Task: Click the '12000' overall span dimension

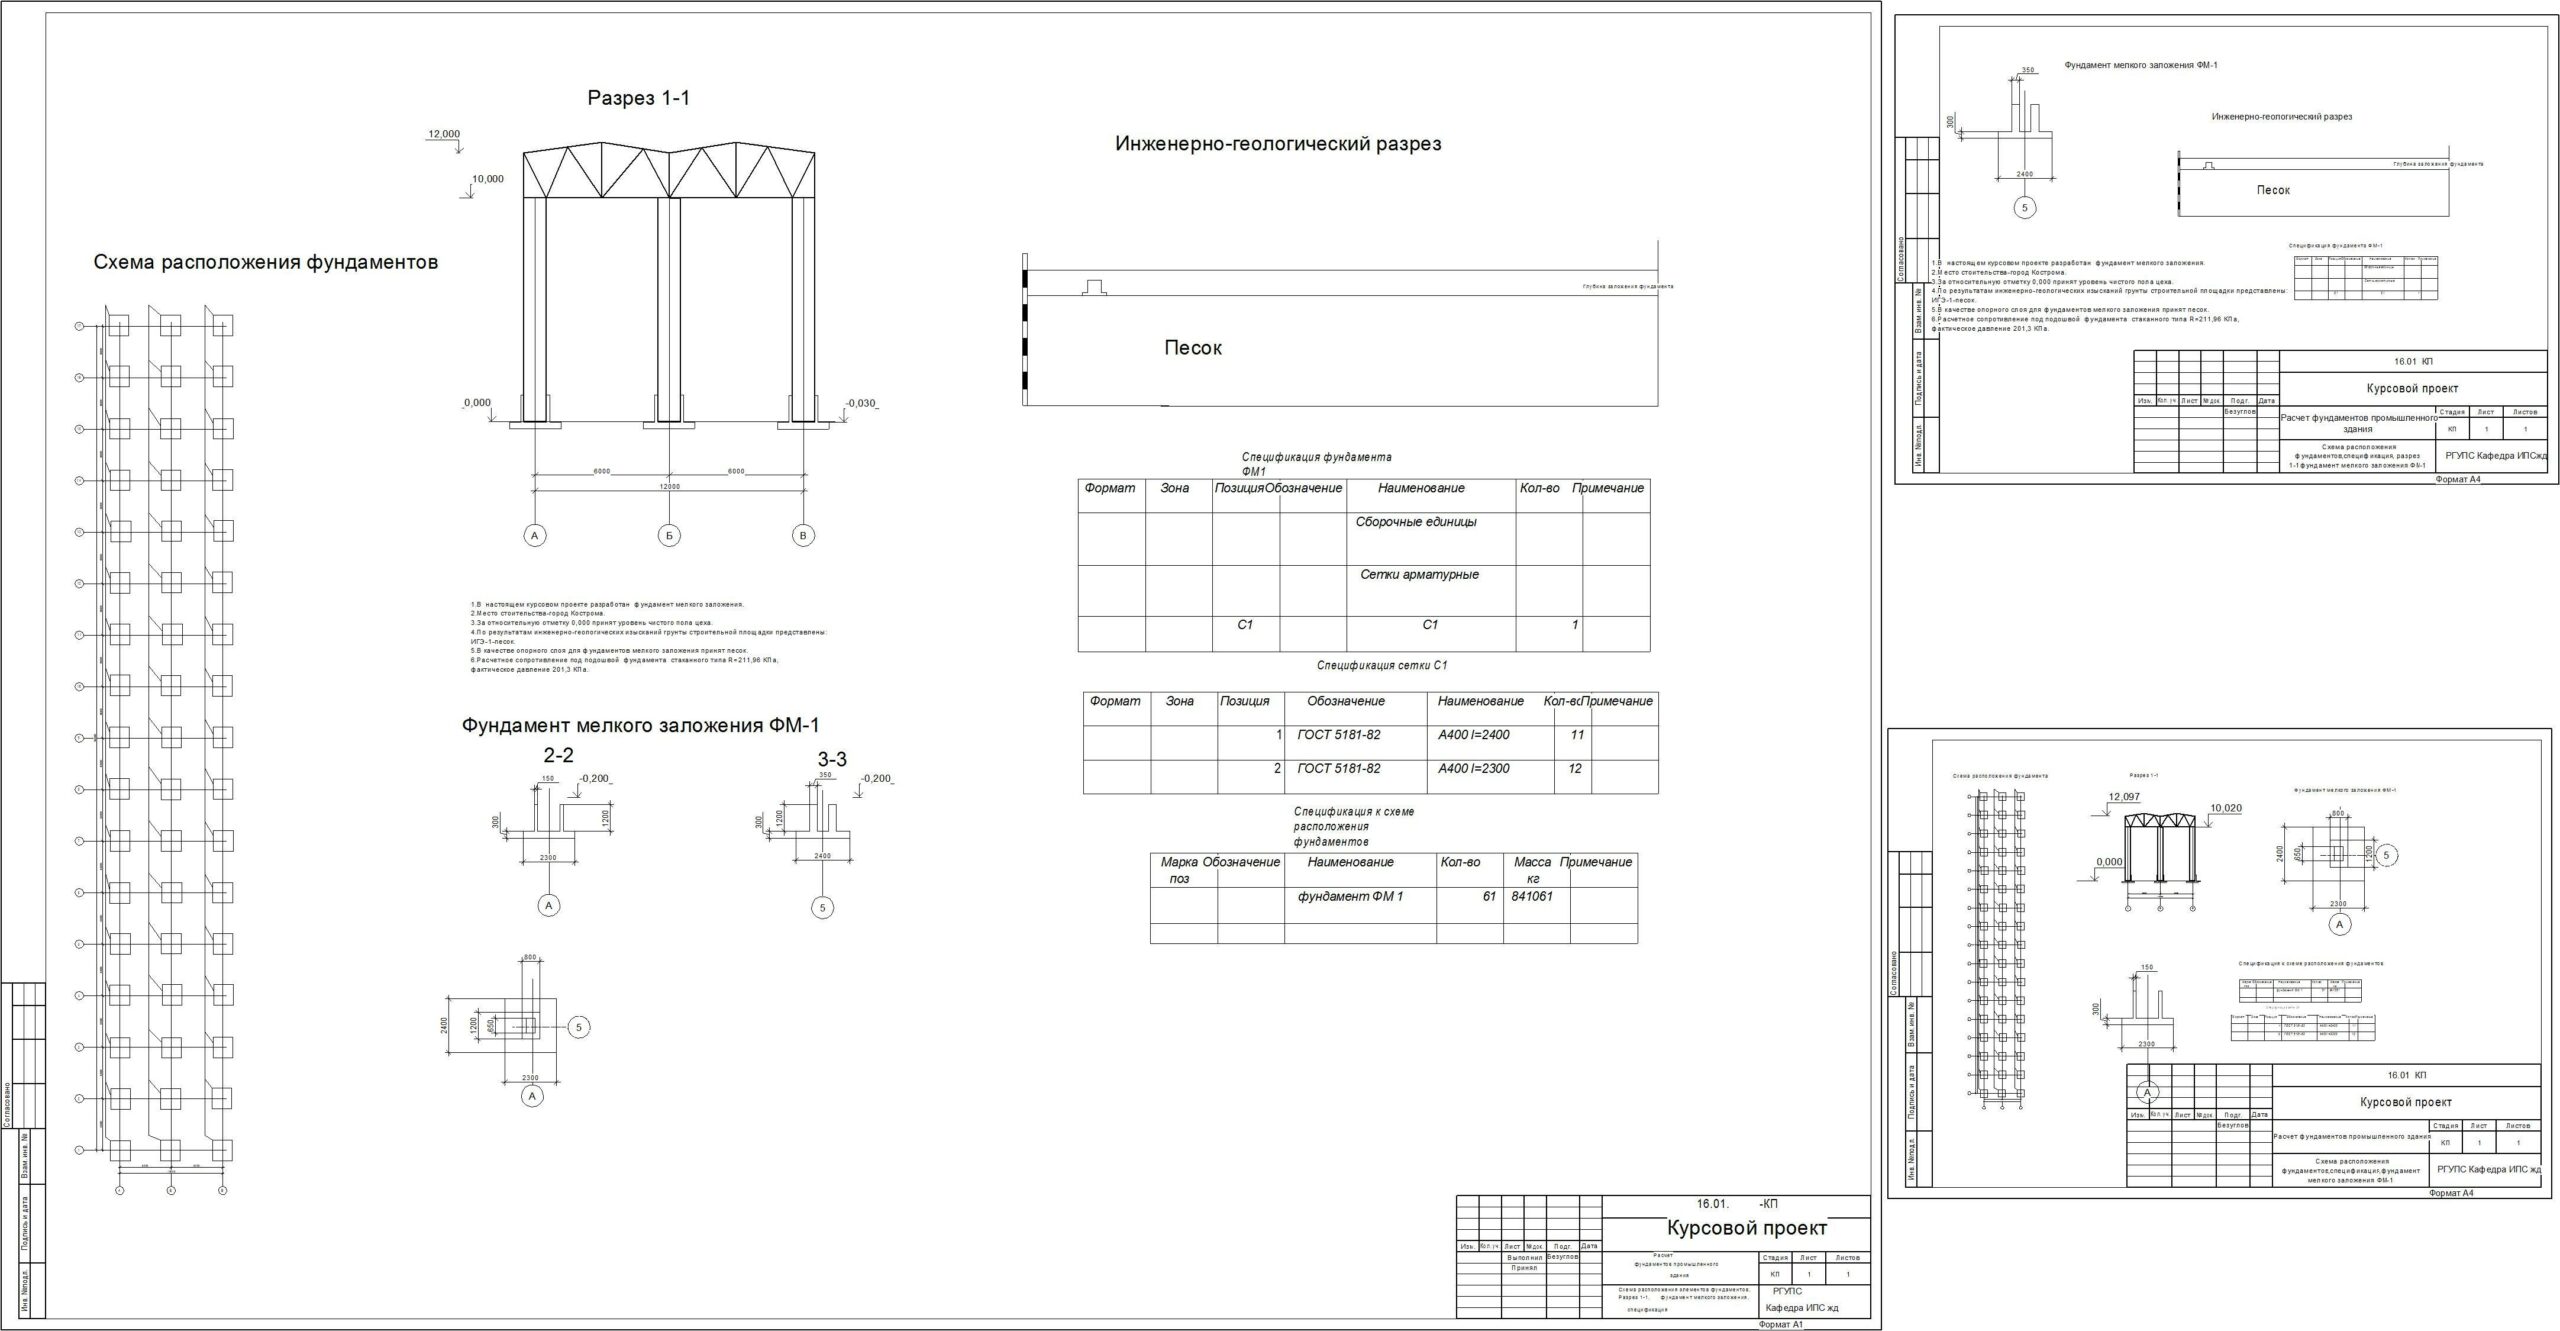Action: (x=669, y=486)
